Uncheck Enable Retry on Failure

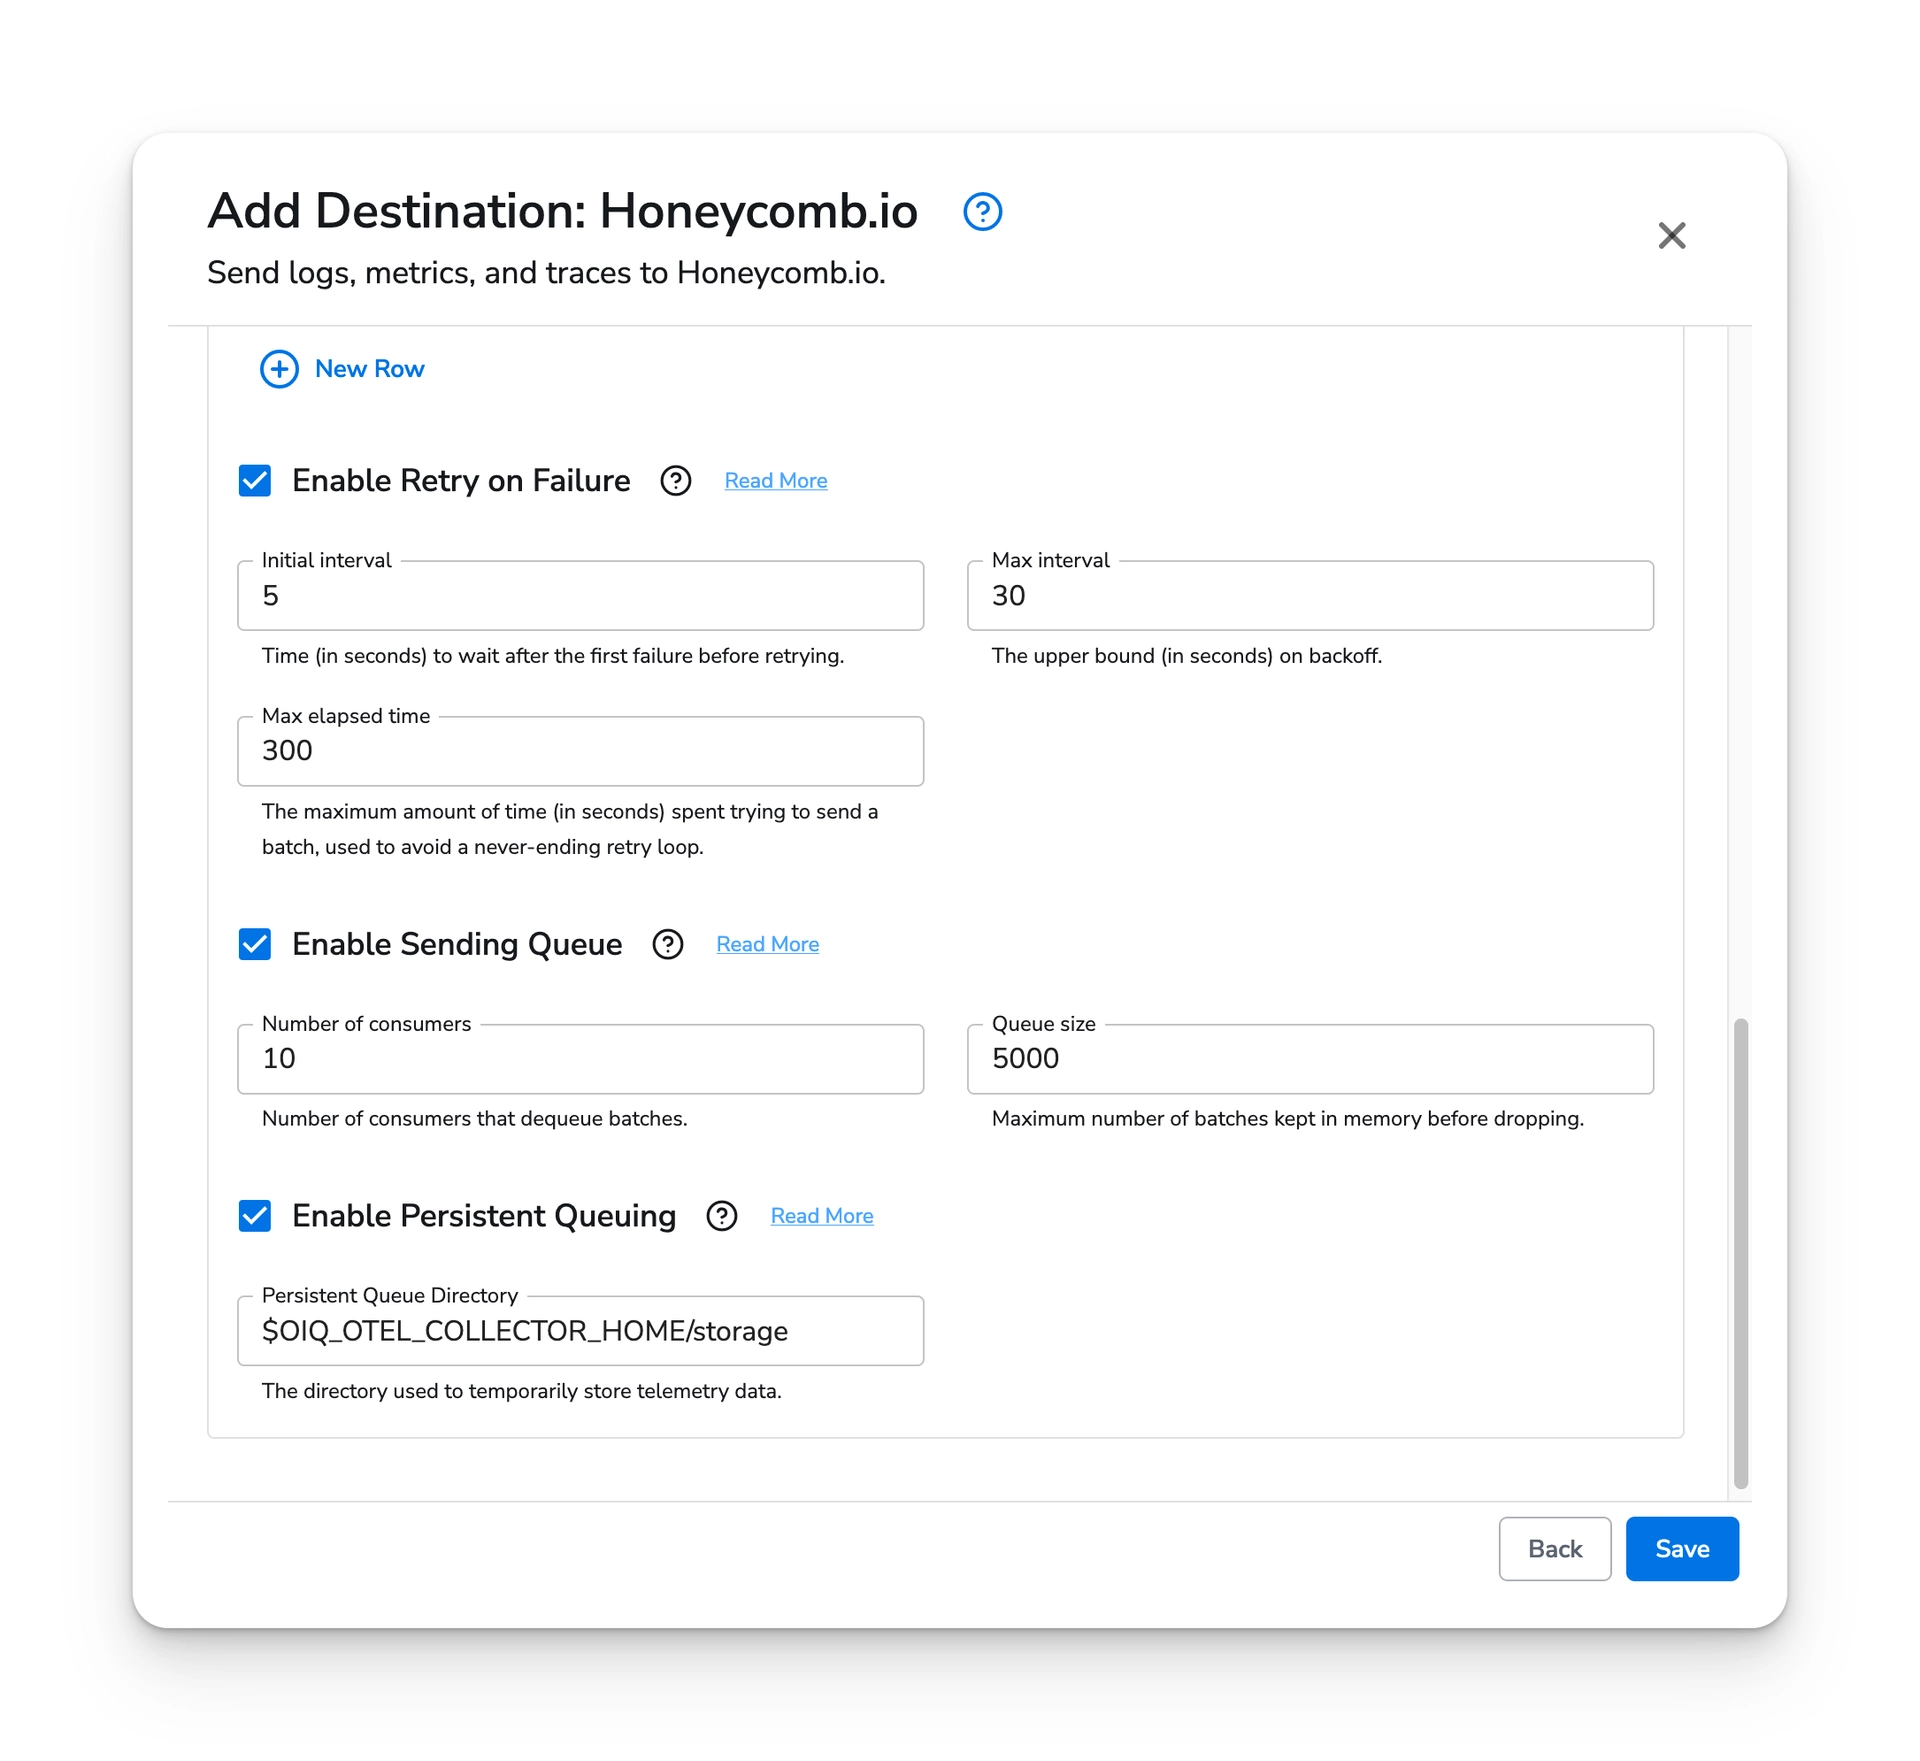coord(255,481)
